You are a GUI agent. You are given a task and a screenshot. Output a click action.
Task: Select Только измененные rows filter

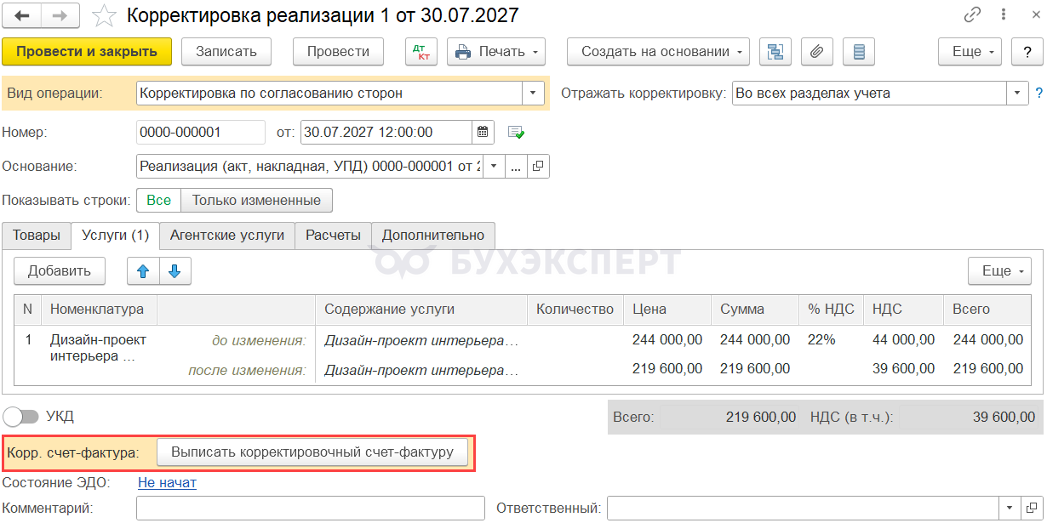[x=255, y=200]
